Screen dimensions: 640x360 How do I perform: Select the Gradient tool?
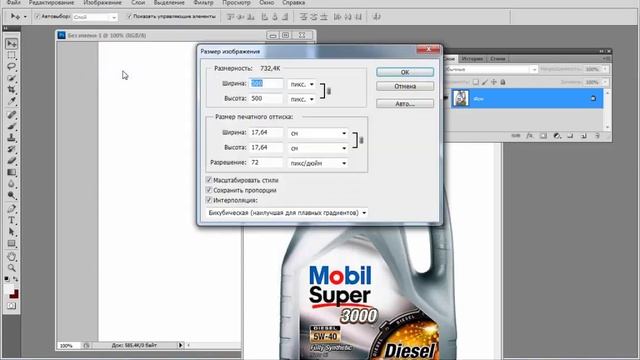pos(11,172)
